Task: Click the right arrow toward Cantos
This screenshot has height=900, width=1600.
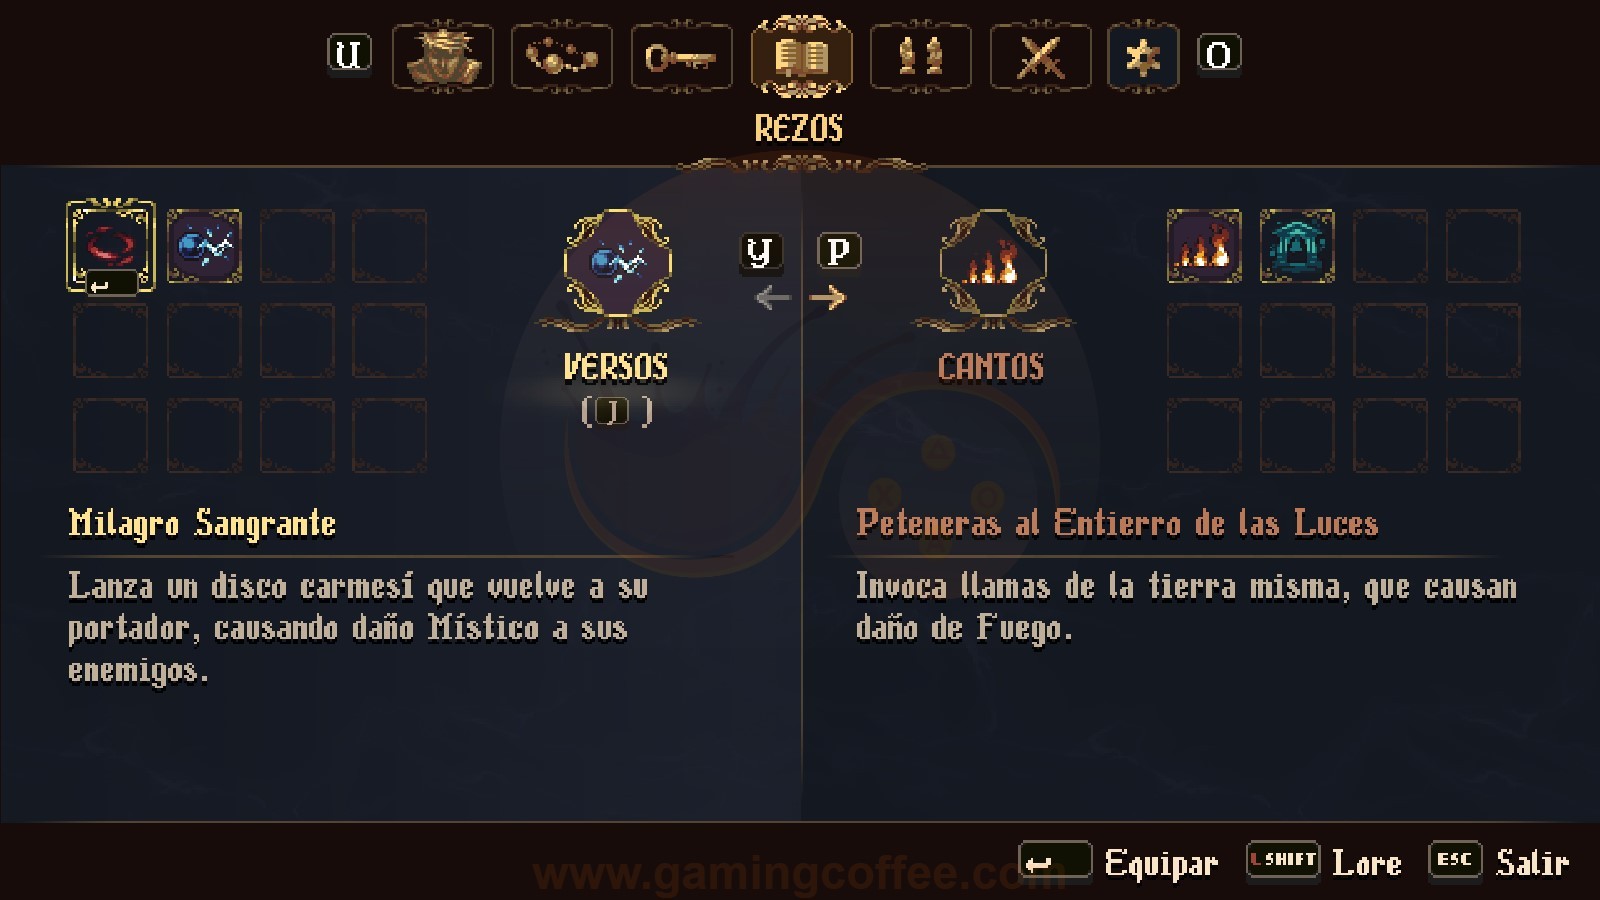Action: point(827,297)
